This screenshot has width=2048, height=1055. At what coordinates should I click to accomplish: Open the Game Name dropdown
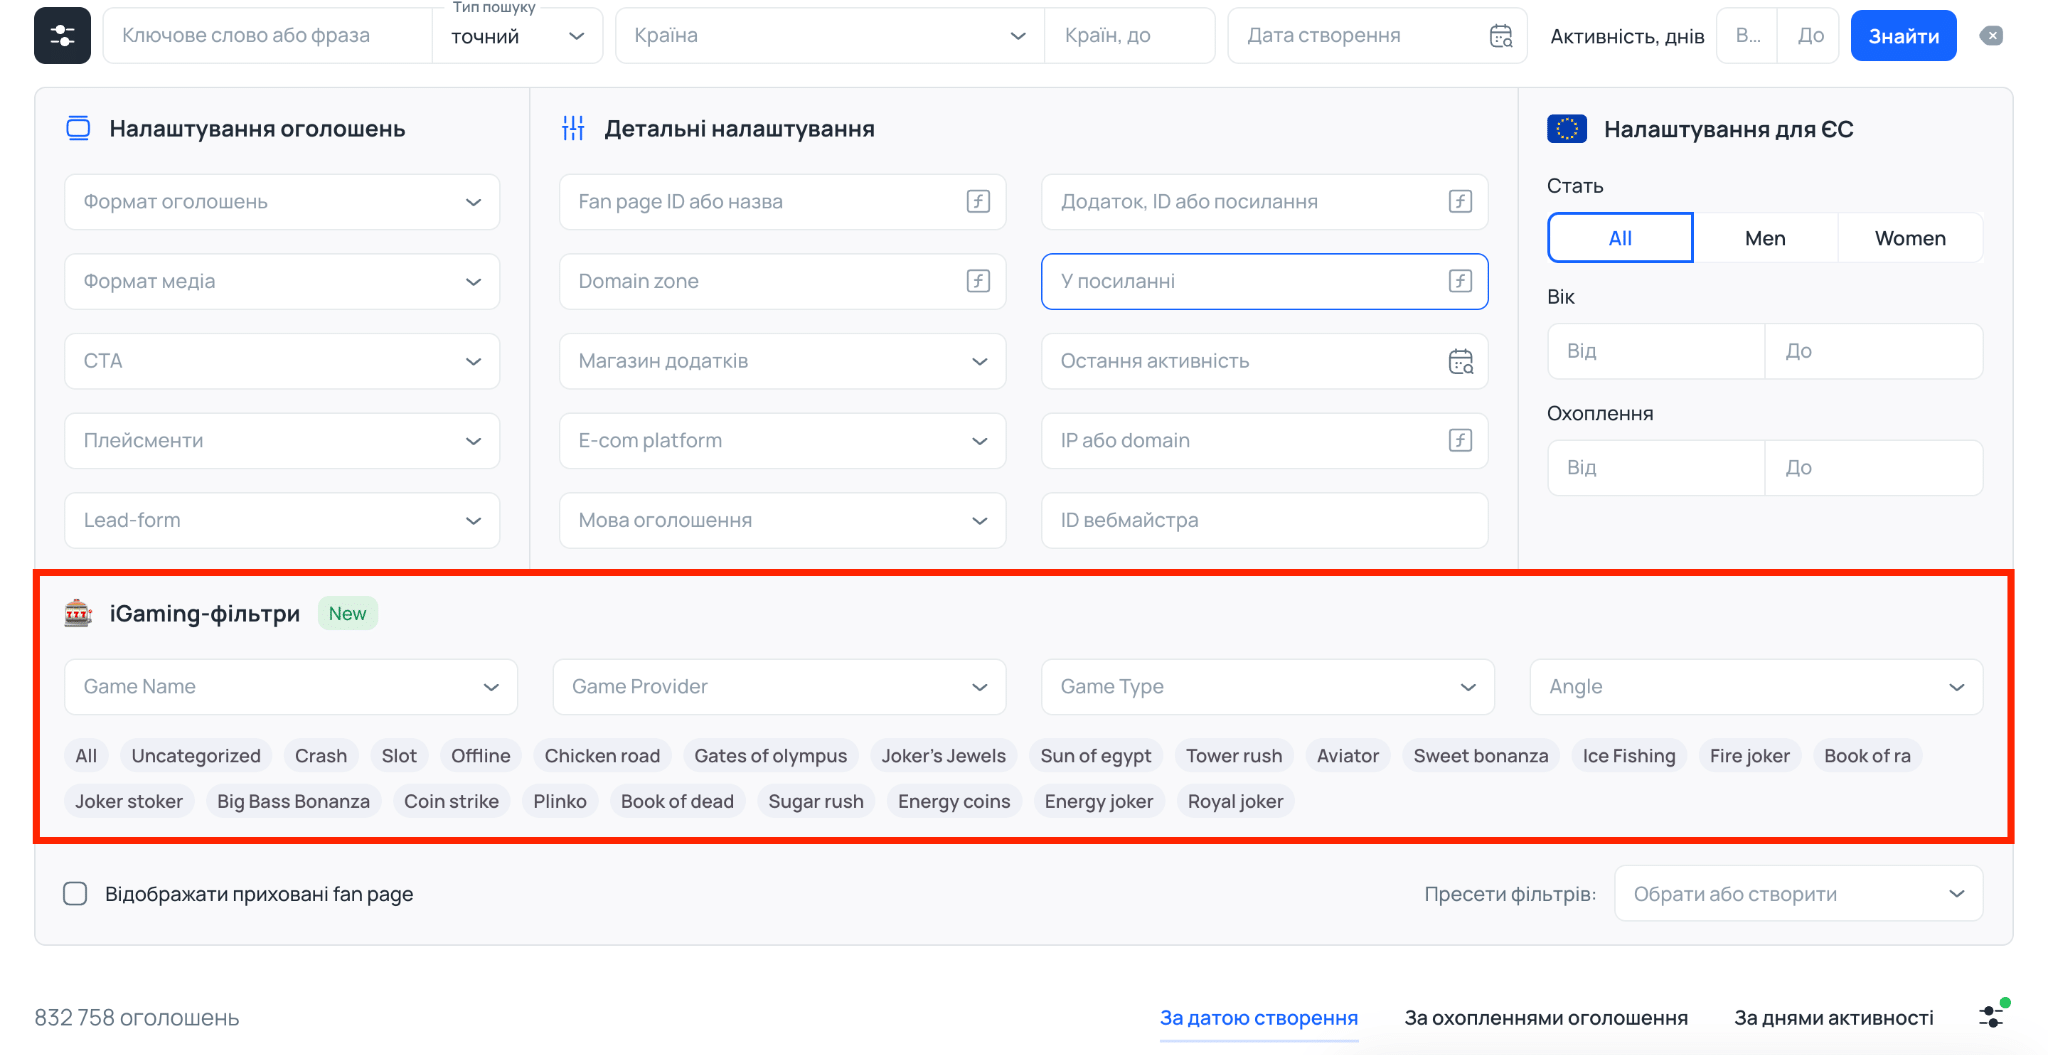[x=291, y=687]
